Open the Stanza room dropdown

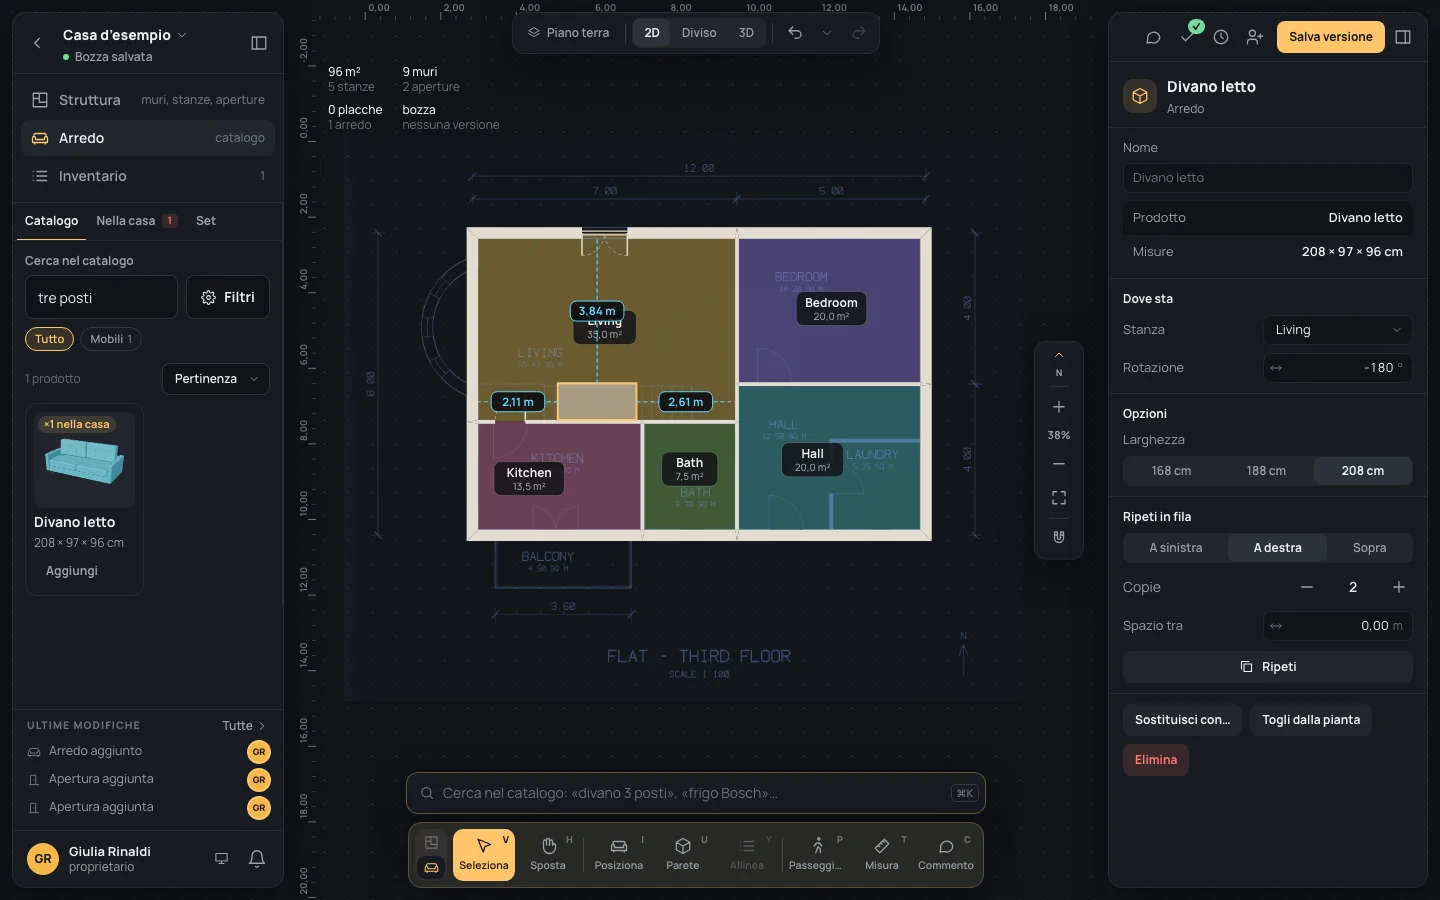[1338, 330]
